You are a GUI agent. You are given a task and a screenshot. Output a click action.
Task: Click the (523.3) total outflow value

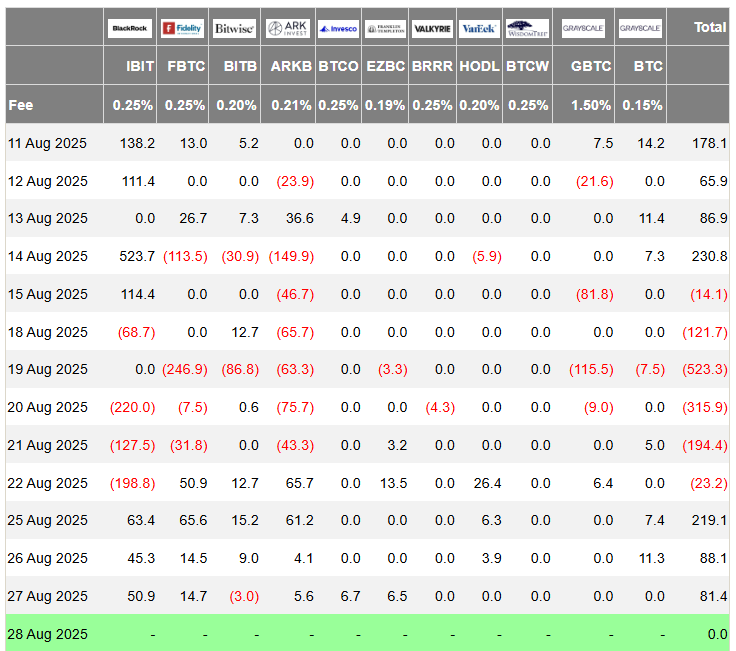pyautogui.click(x=705, y=369)
